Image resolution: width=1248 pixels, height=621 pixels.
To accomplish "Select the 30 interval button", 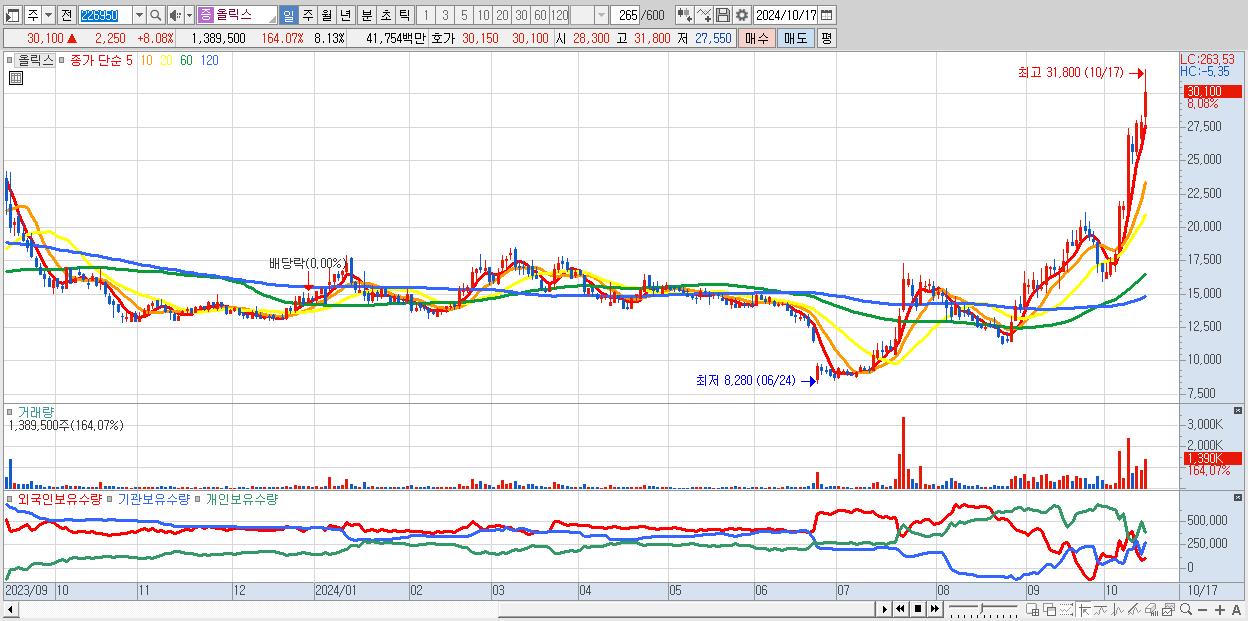I will point(521,15).
